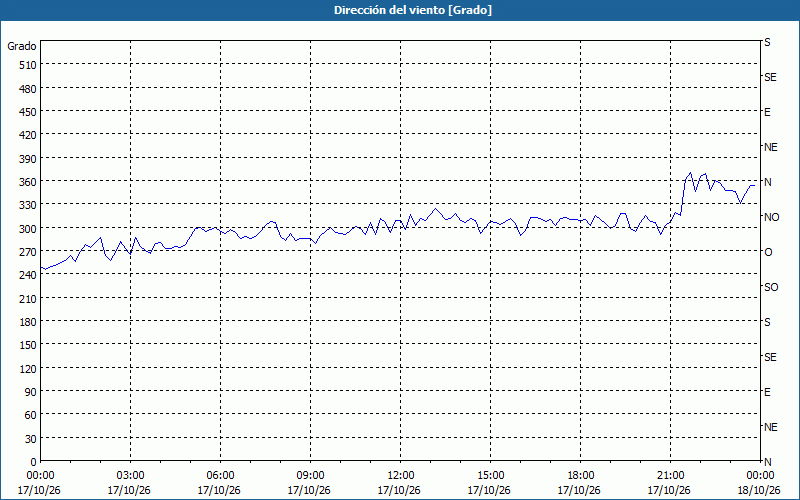Click the 90 y-axis value
This screenshot has width=800, height=500.
click(31, 392)
